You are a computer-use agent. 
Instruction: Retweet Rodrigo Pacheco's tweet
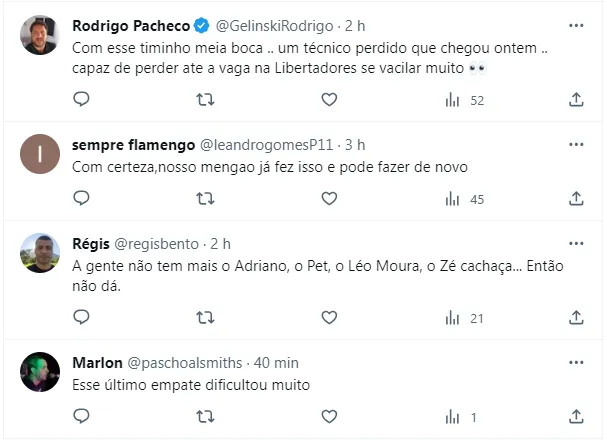pos(205,99)
